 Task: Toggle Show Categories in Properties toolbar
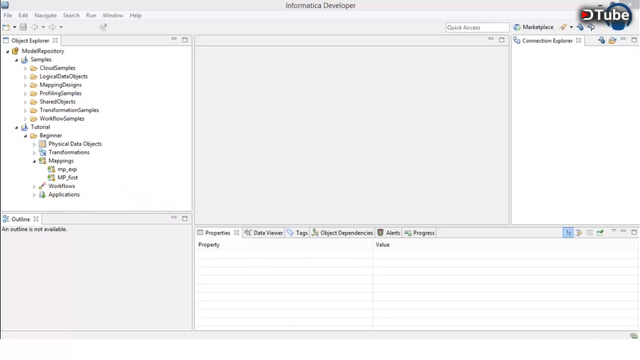tap(568, 233)
